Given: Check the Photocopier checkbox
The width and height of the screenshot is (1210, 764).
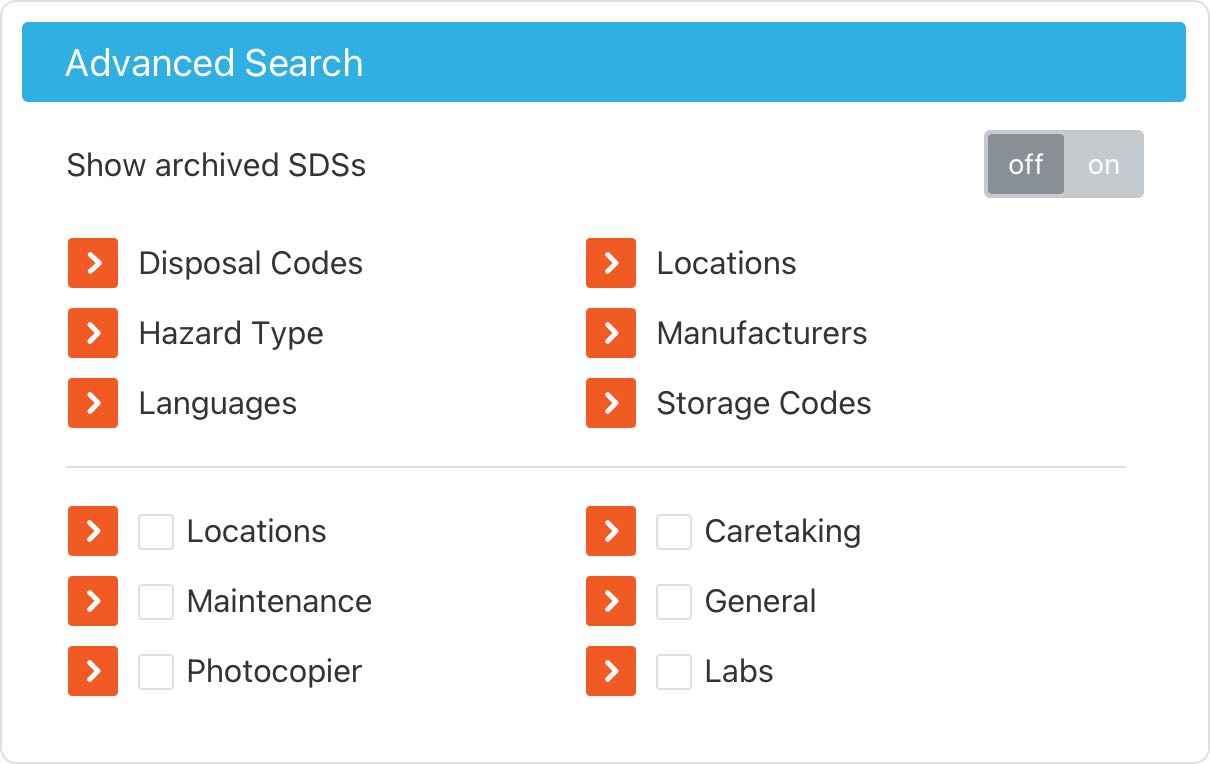Looking at the screenshot, I should pos(156,671).
